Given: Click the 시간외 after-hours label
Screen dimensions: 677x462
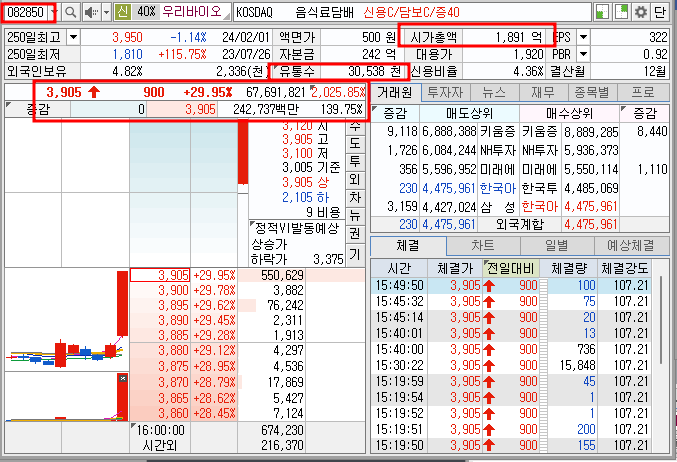Looking at the screenshot, I should pyautogui.click(x=160, y=445).
